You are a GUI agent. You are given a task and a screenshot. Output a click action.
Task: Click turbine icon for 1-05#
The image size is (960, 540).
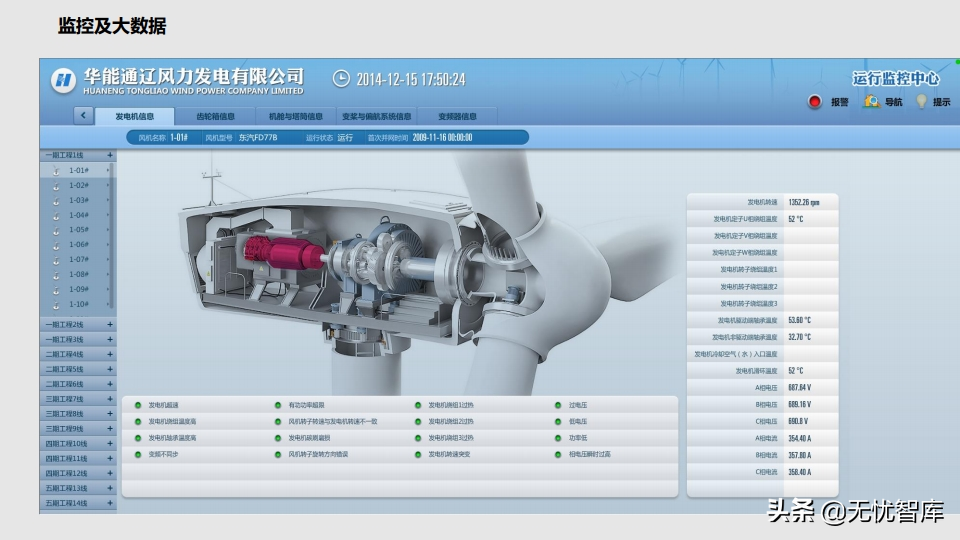click(56, 230)
